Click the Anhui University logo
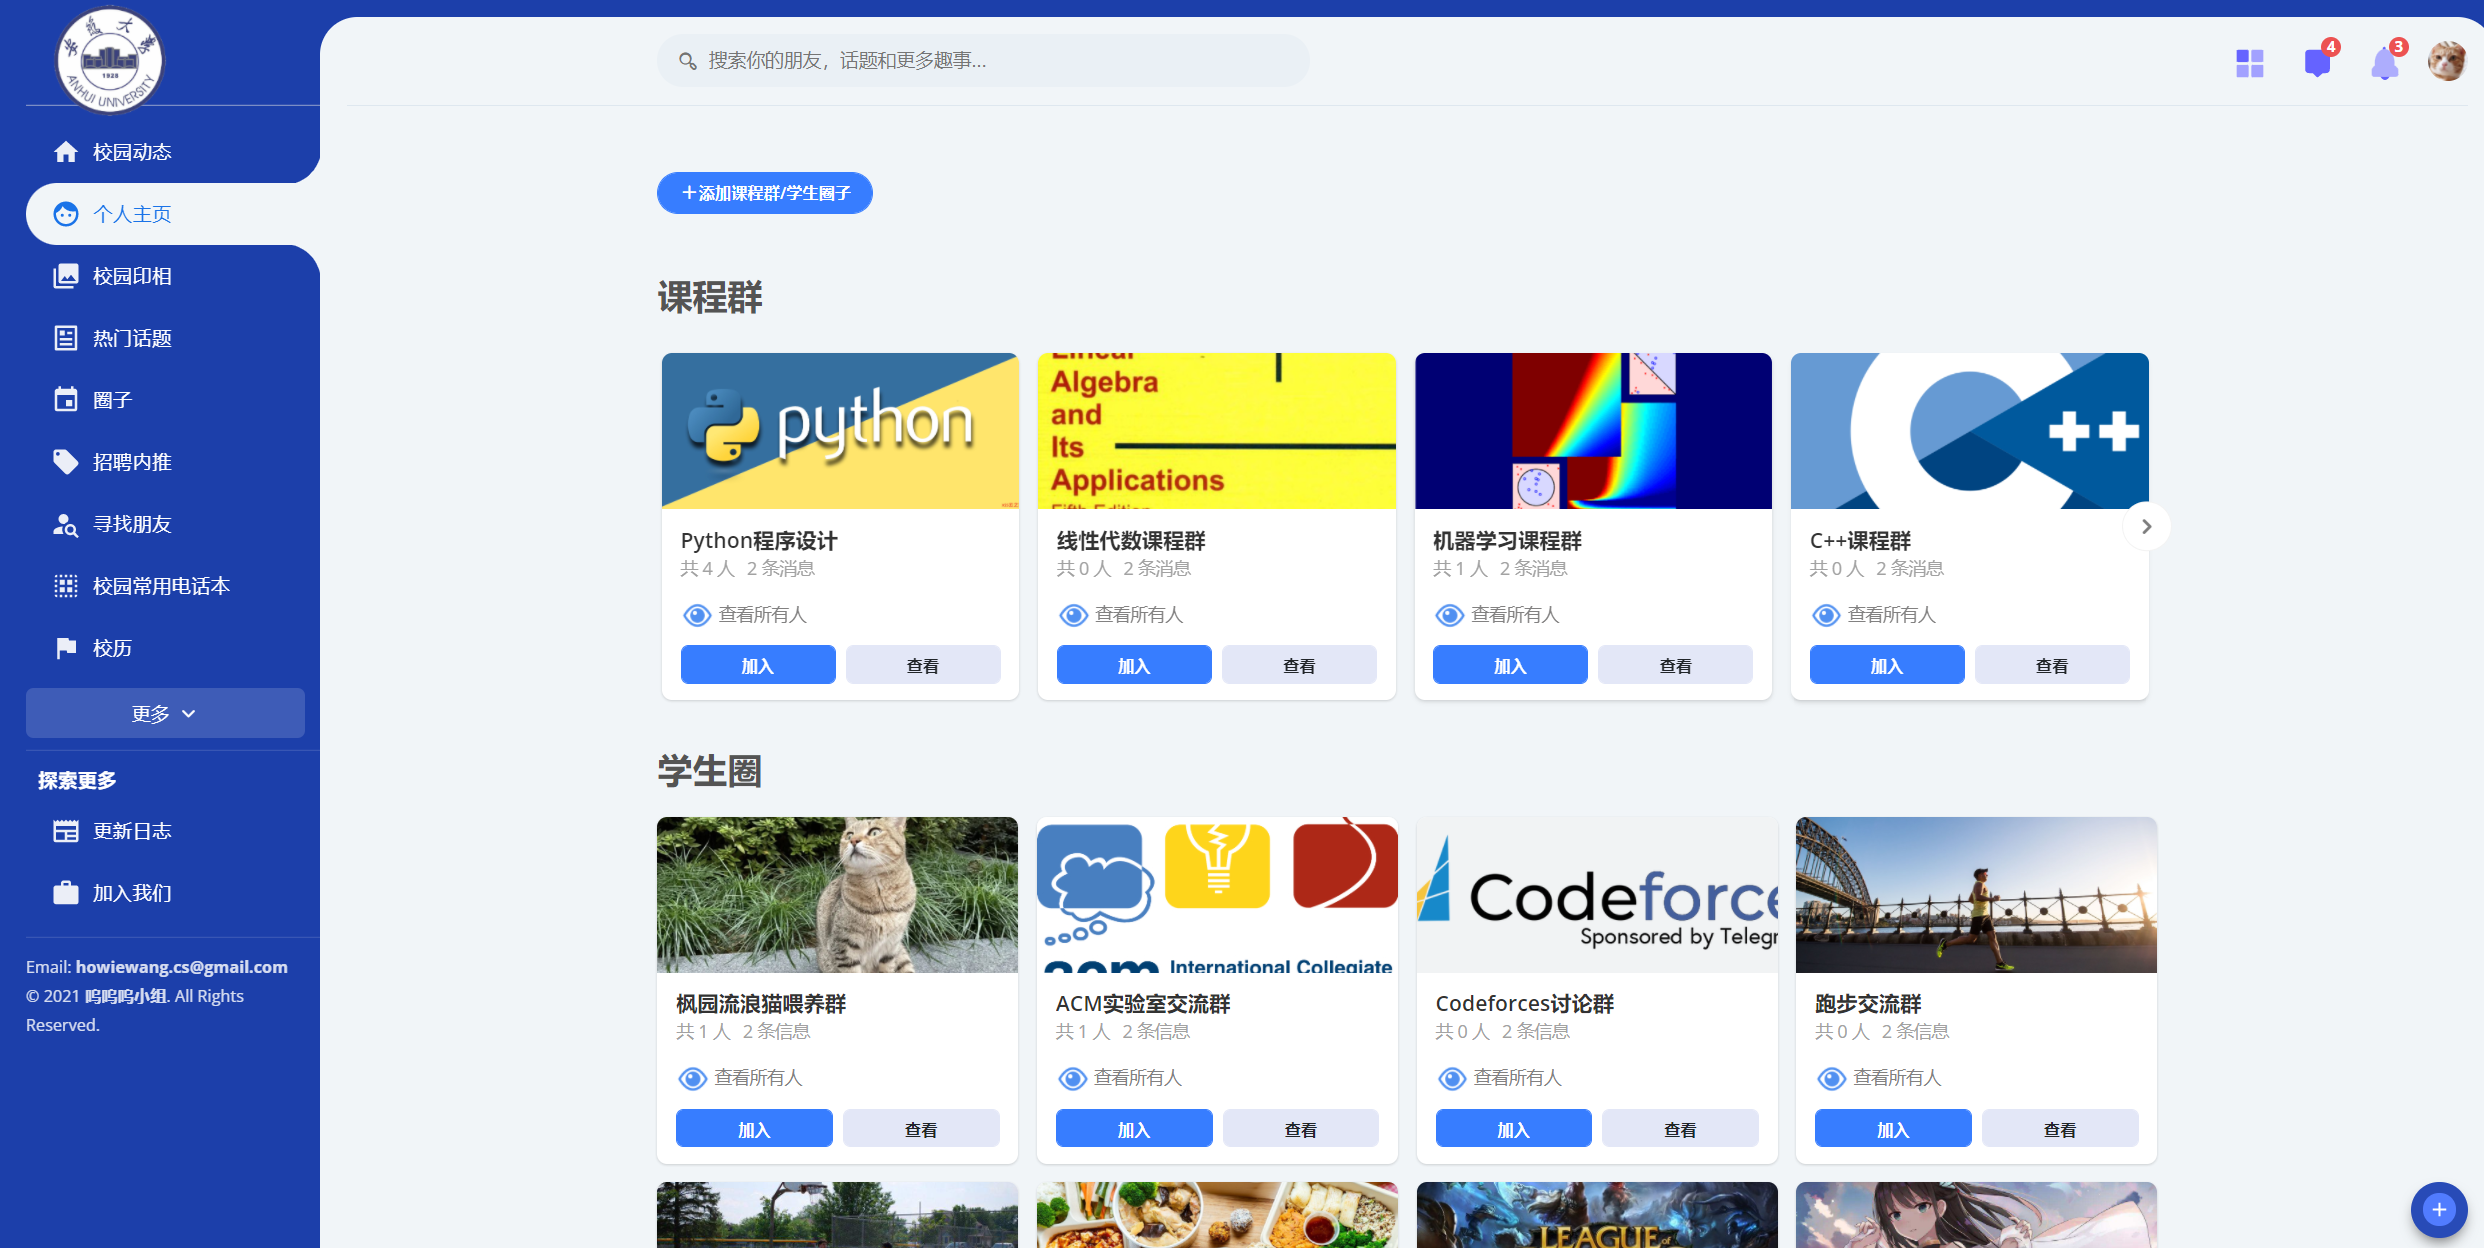 coord(110,60)
